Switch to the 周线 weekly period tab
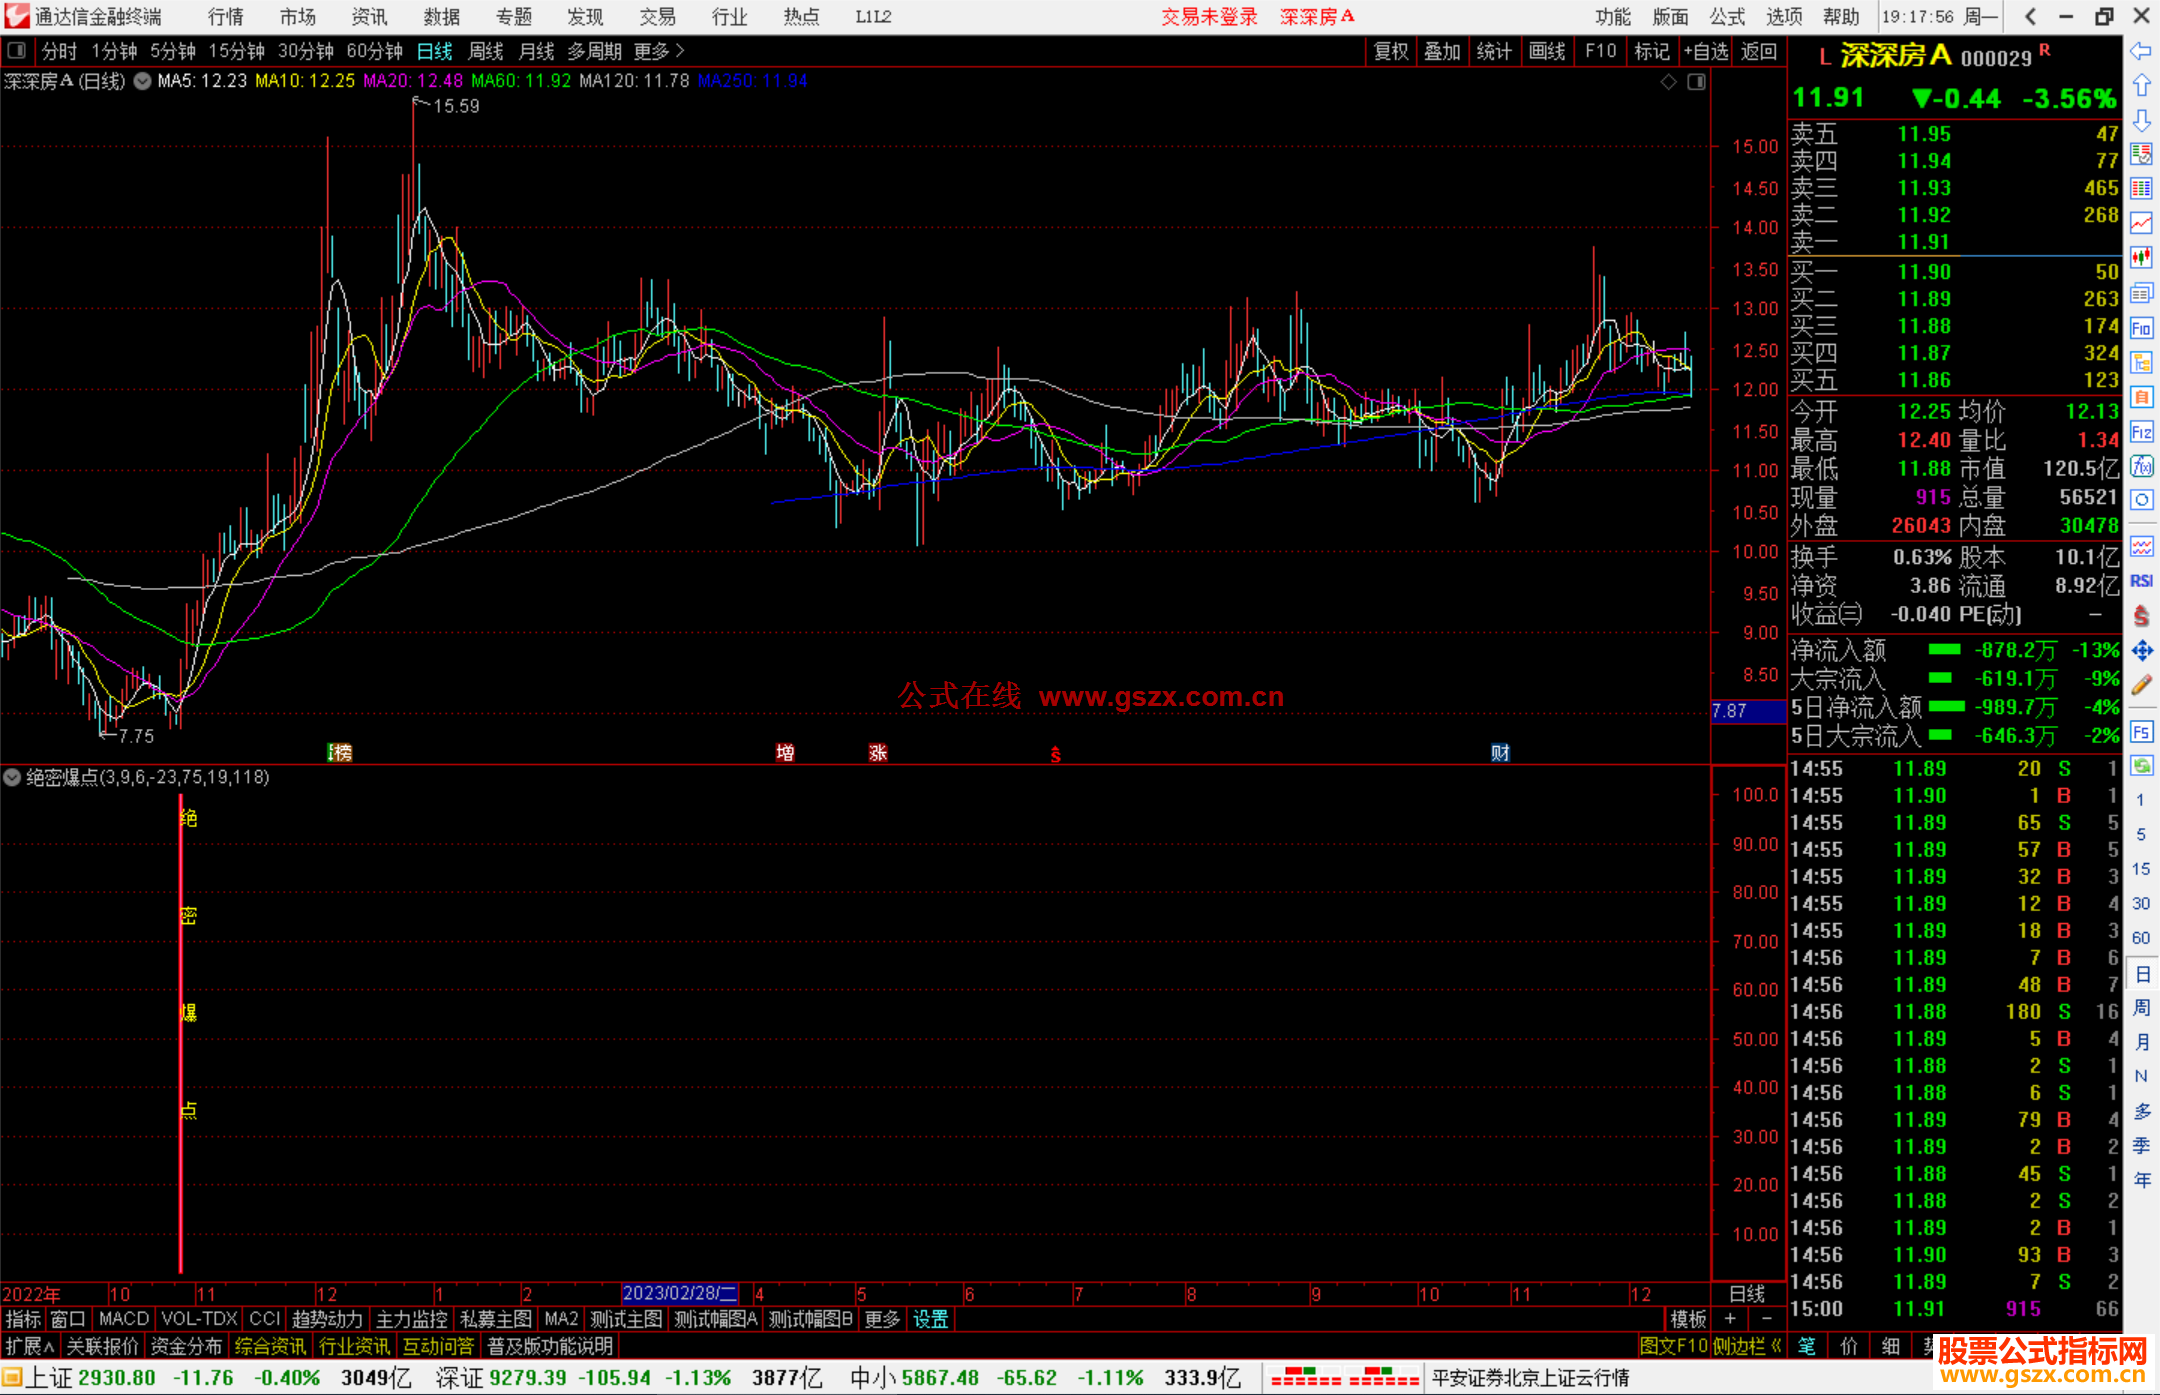Image resolution: width=2160 pixels, height=1395 pixels. [x=486, y=51]
